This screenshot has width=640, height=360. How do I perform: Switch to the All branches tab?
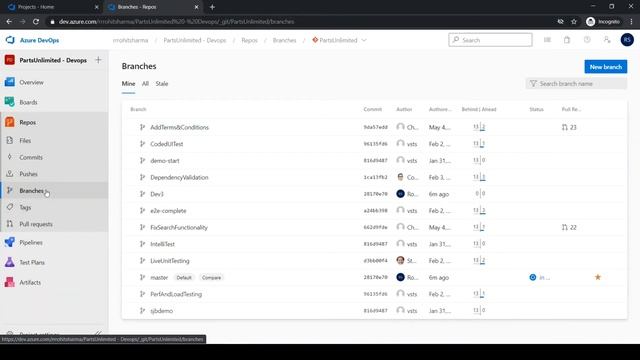pyautogui.click(x=145, y=84)
